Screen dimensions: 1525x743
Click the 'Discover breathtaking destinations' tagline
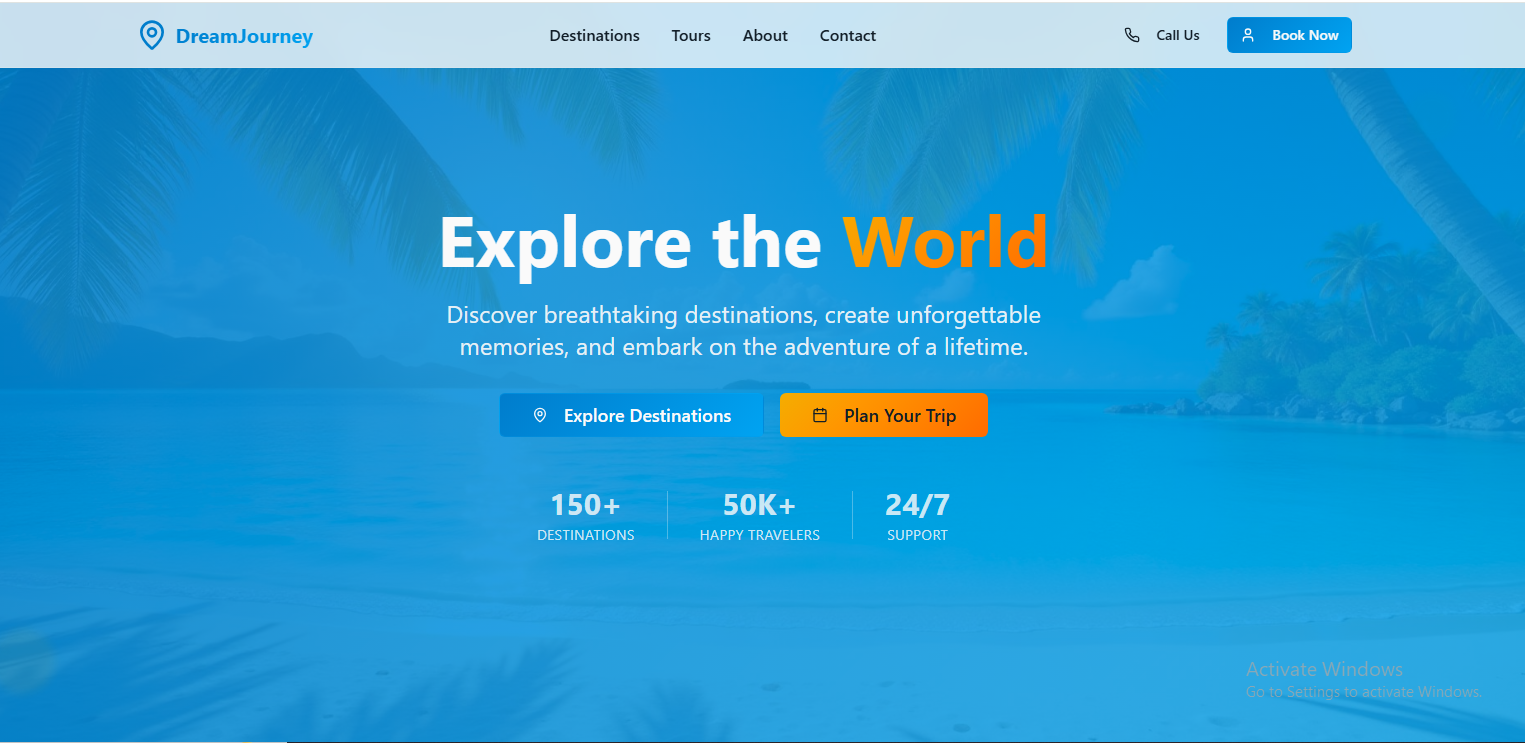pyautogui.click(x=743, y=331)
